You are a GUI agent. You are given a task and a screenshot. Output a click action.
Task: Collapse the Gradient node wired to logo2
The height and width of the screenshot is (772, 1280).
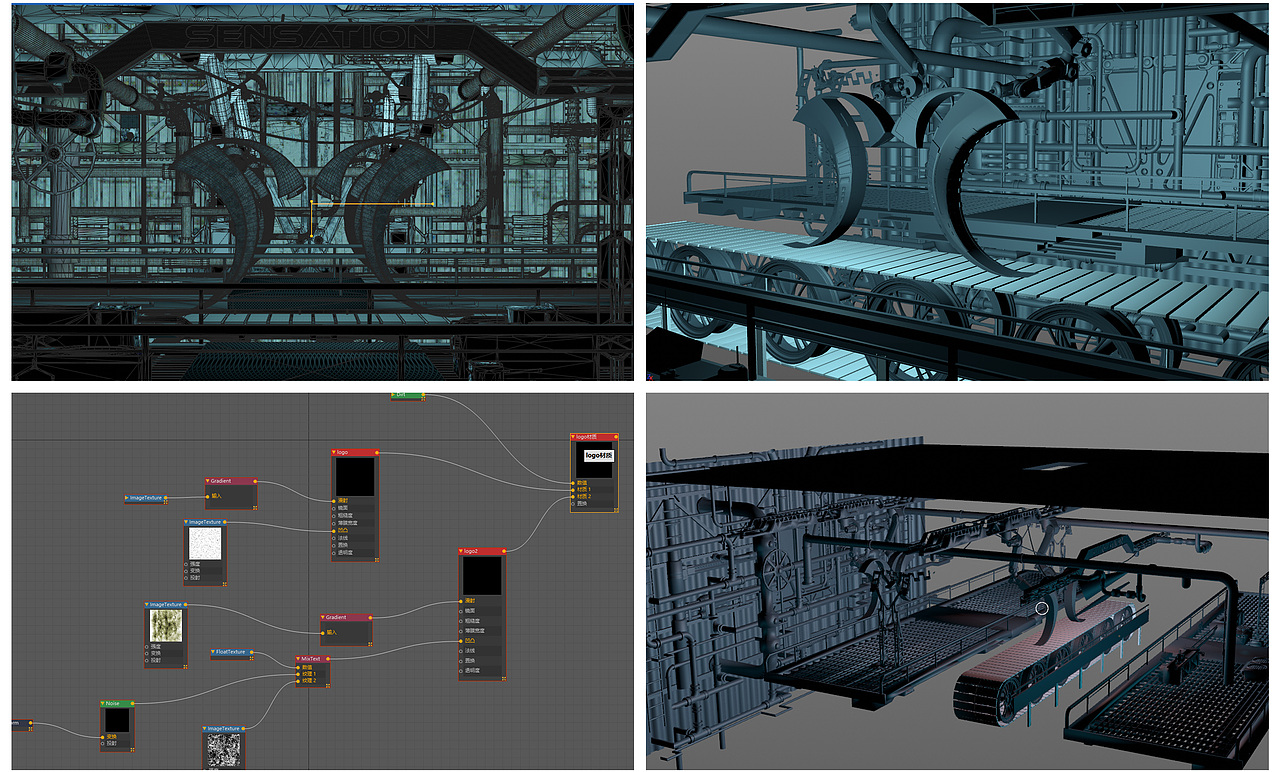pyautogui.click(x=323, y=617)
